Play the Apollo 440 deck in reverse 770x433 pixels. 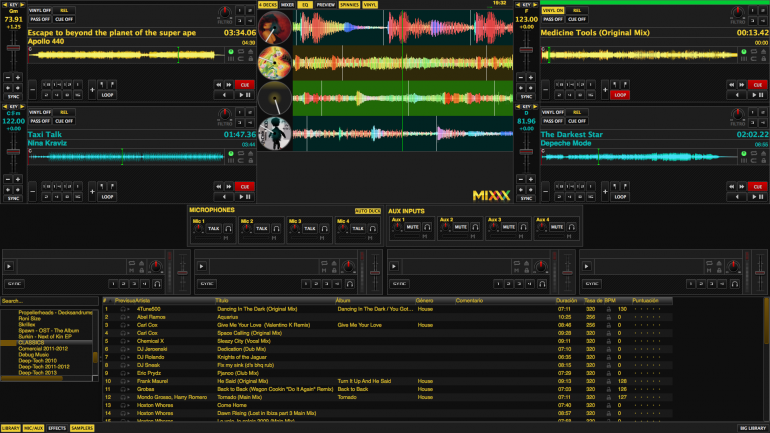click(x=224, y=95)
